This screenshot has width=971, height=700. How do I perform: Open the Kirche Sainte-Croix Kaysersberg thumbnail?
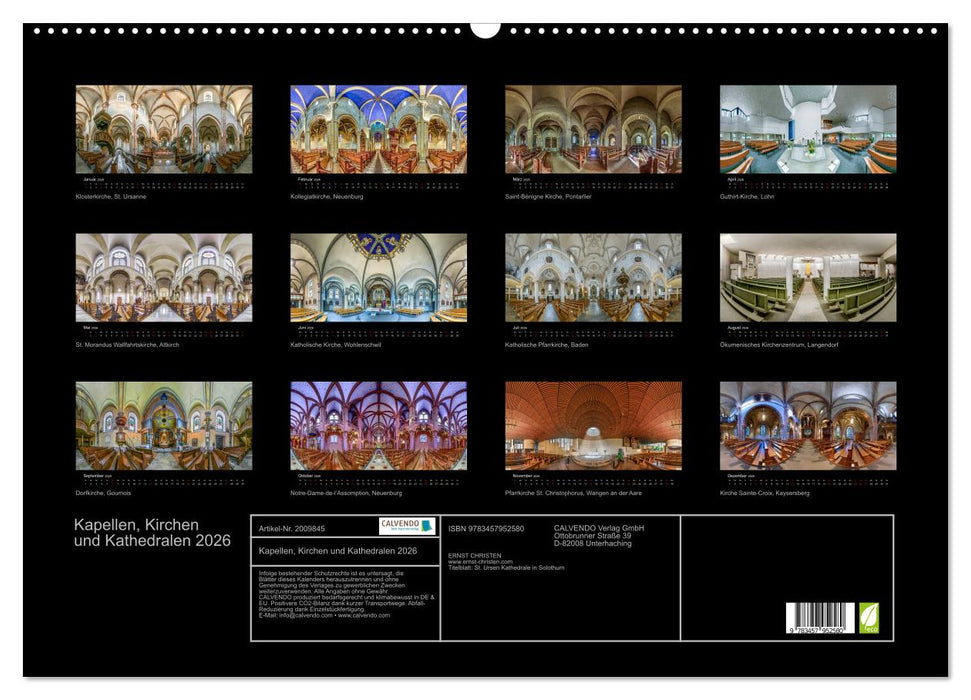click(x=808, y=425)
